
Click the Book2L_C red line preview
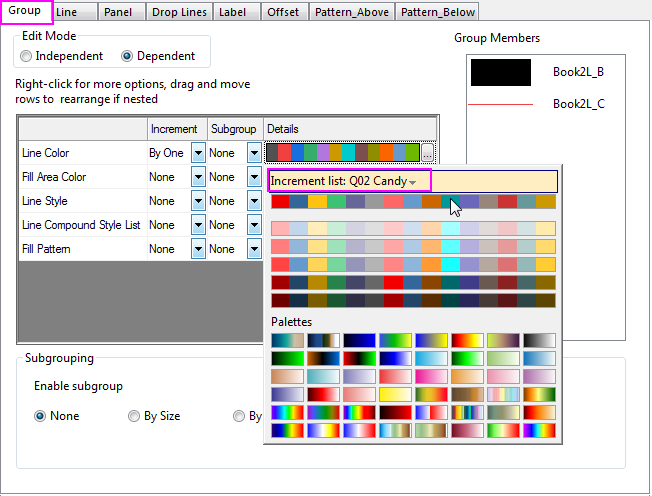coord(501,103)
